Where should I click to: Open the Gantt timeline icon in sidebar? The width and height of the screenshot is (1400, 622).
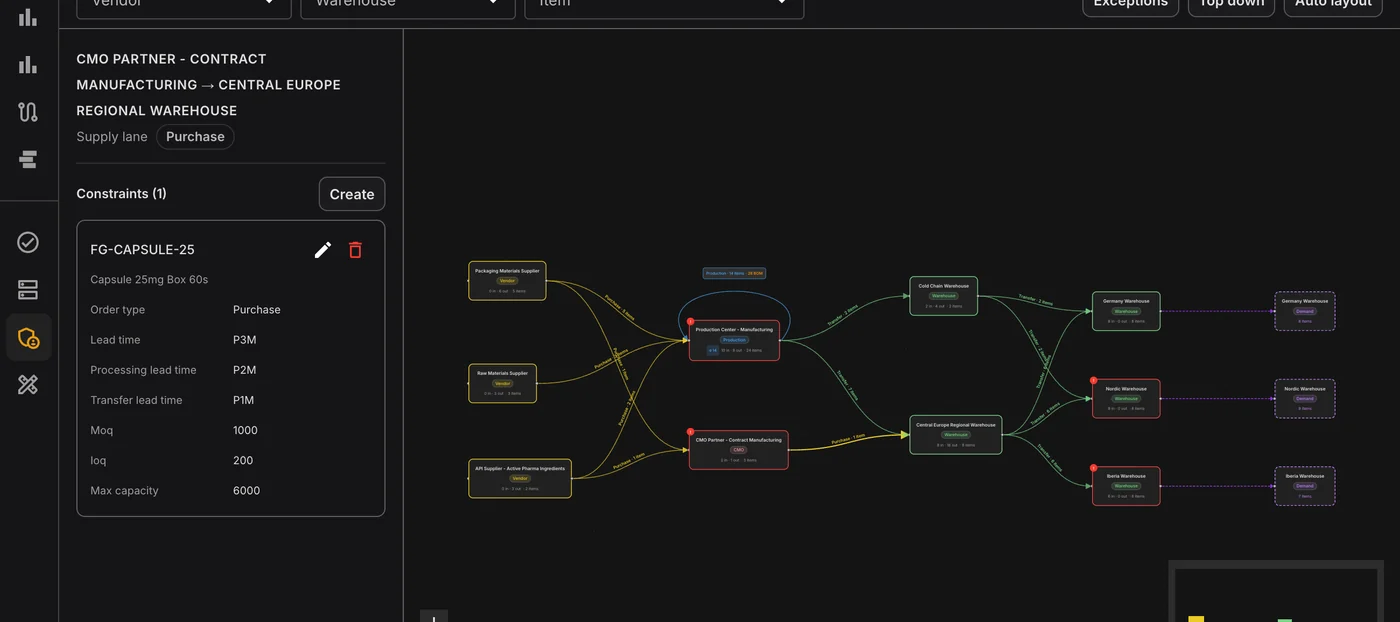point(28,159)
